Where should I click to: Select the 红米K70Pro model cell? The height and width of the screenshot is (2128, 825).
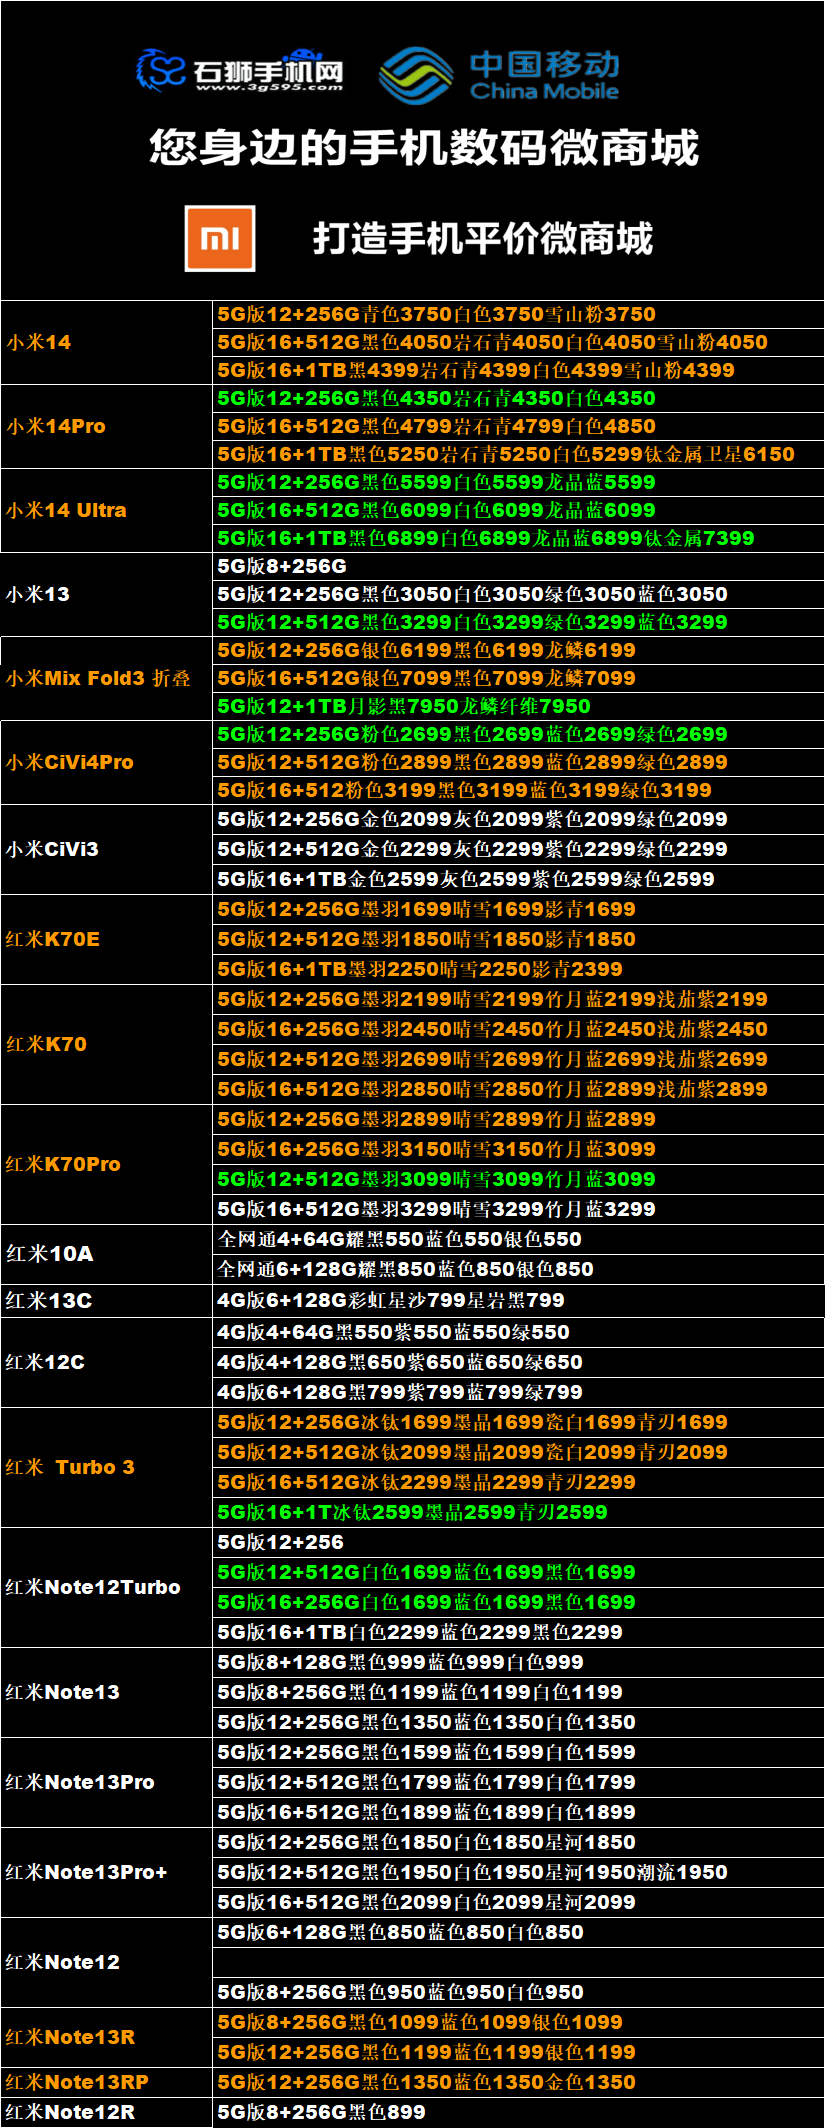[63, 1164]
